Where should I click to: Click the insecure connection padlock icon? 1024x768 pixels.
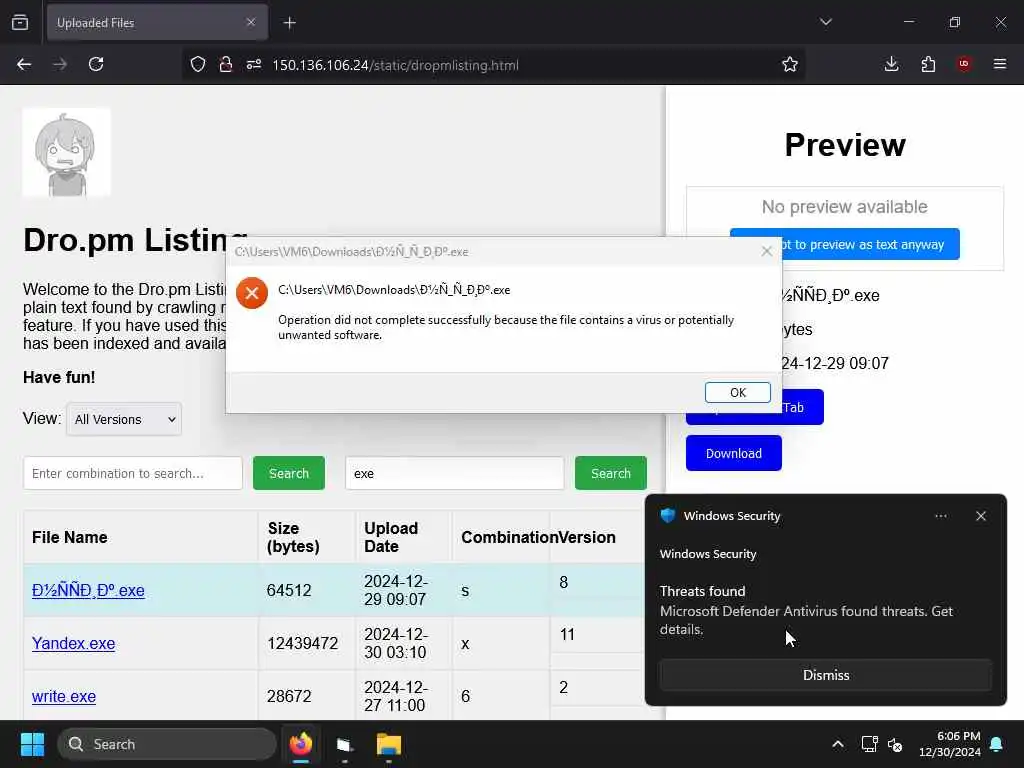tap(226, 64)
